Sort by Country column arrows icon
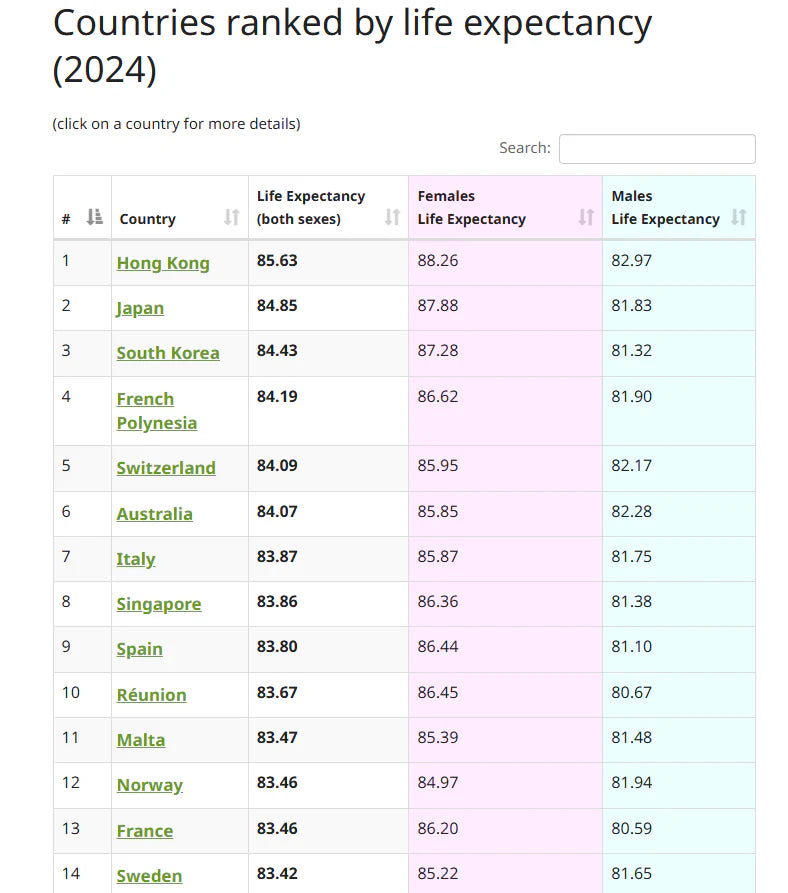This screenshot has height=893, width=788. click(x=232, y=217)
